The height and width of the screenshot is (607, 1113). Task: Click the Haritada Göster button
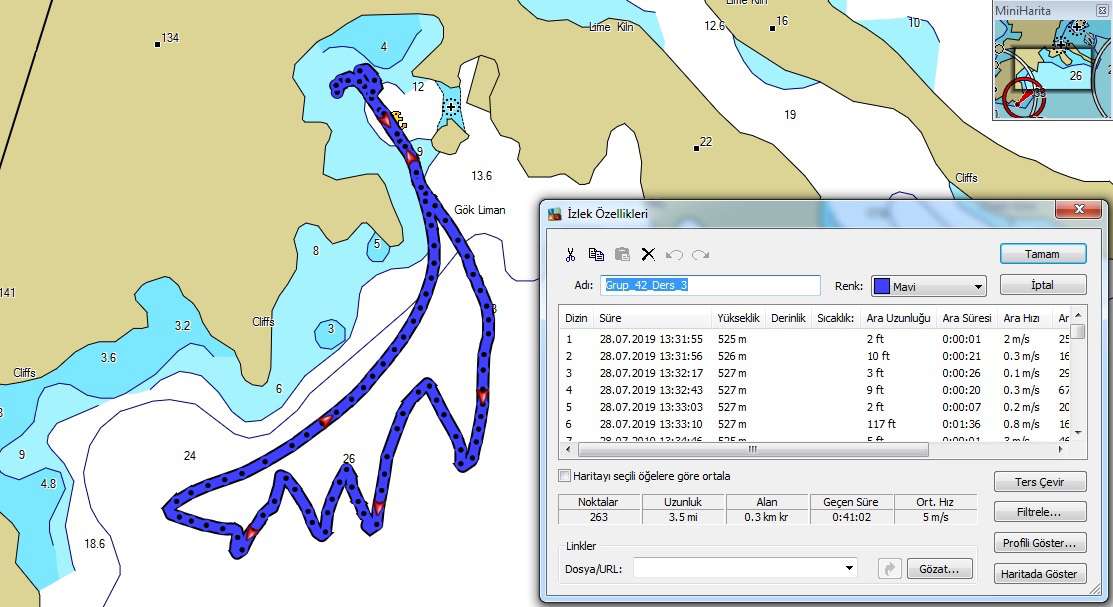(x=1040, y=574)
